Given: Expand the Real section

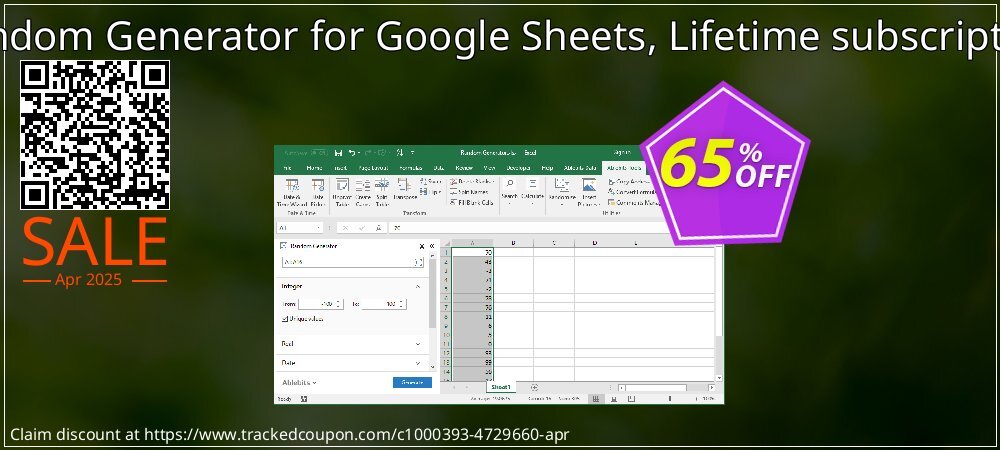Looking at the screenshot, I should point(418,344).
